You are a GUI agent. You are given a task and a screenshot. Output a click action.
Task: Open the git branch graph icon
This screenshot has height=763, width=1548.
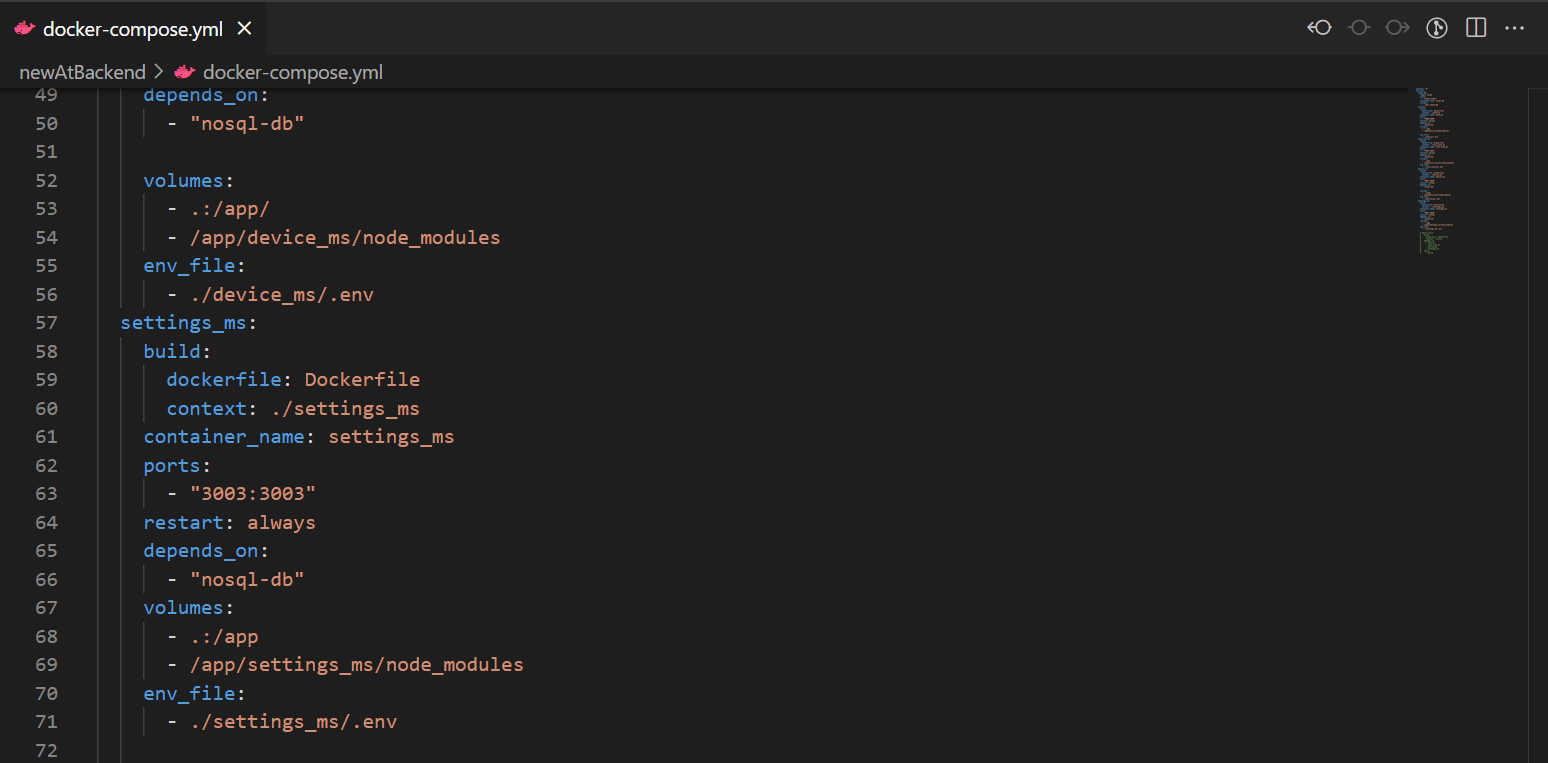pos(1437,28)
